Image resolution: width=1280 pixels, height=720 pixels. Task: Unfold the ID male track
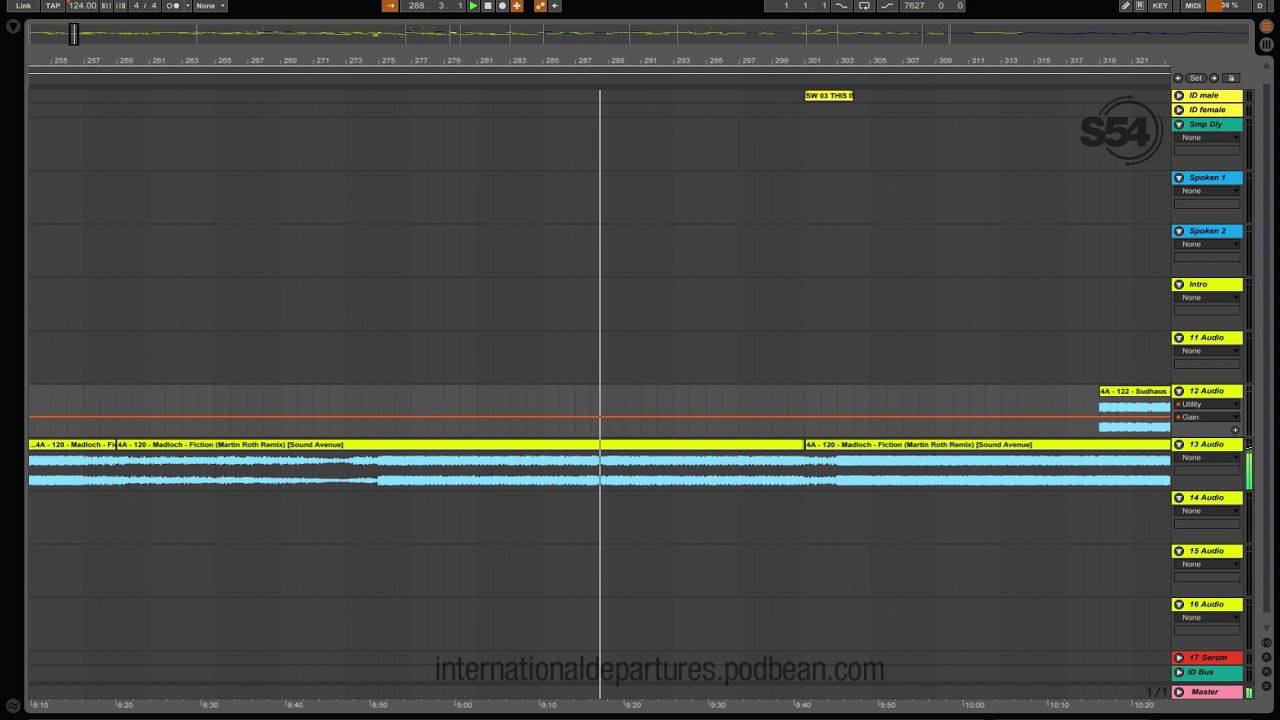[x=1179, y=96]
